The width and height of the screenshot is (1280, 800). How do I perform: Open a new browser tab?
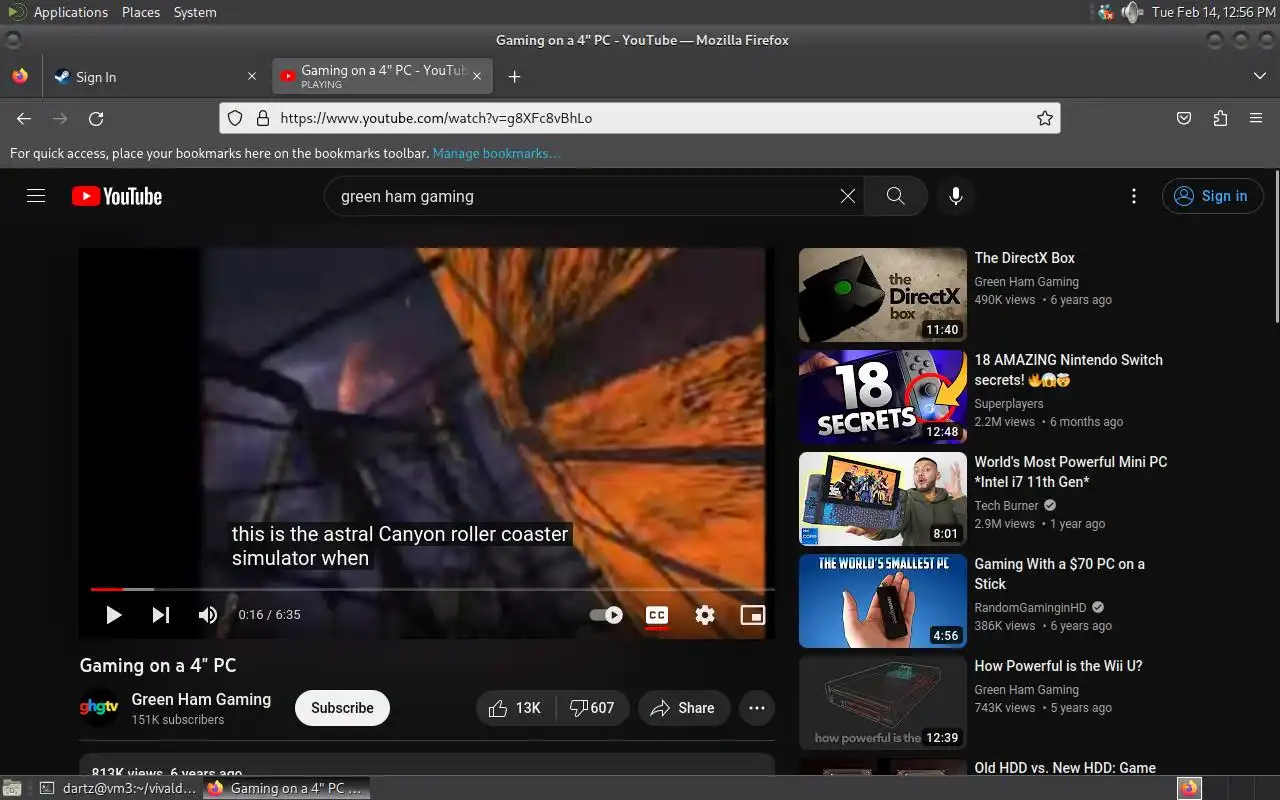514,77
